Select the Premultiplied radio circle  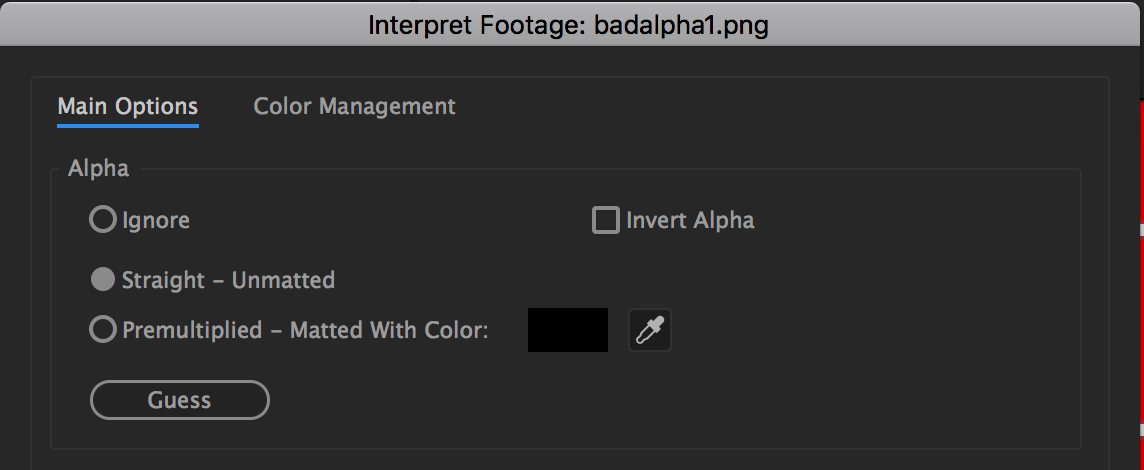point(103,329)
